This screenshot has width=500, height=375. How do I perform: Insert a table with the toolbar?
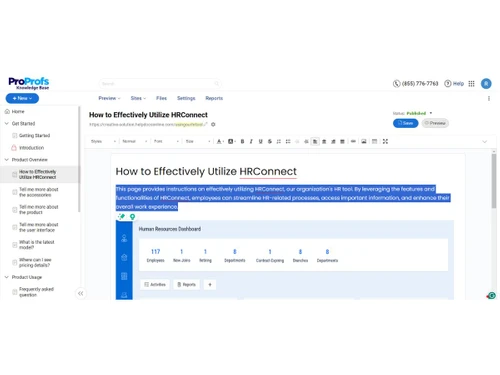pos(375,141)
